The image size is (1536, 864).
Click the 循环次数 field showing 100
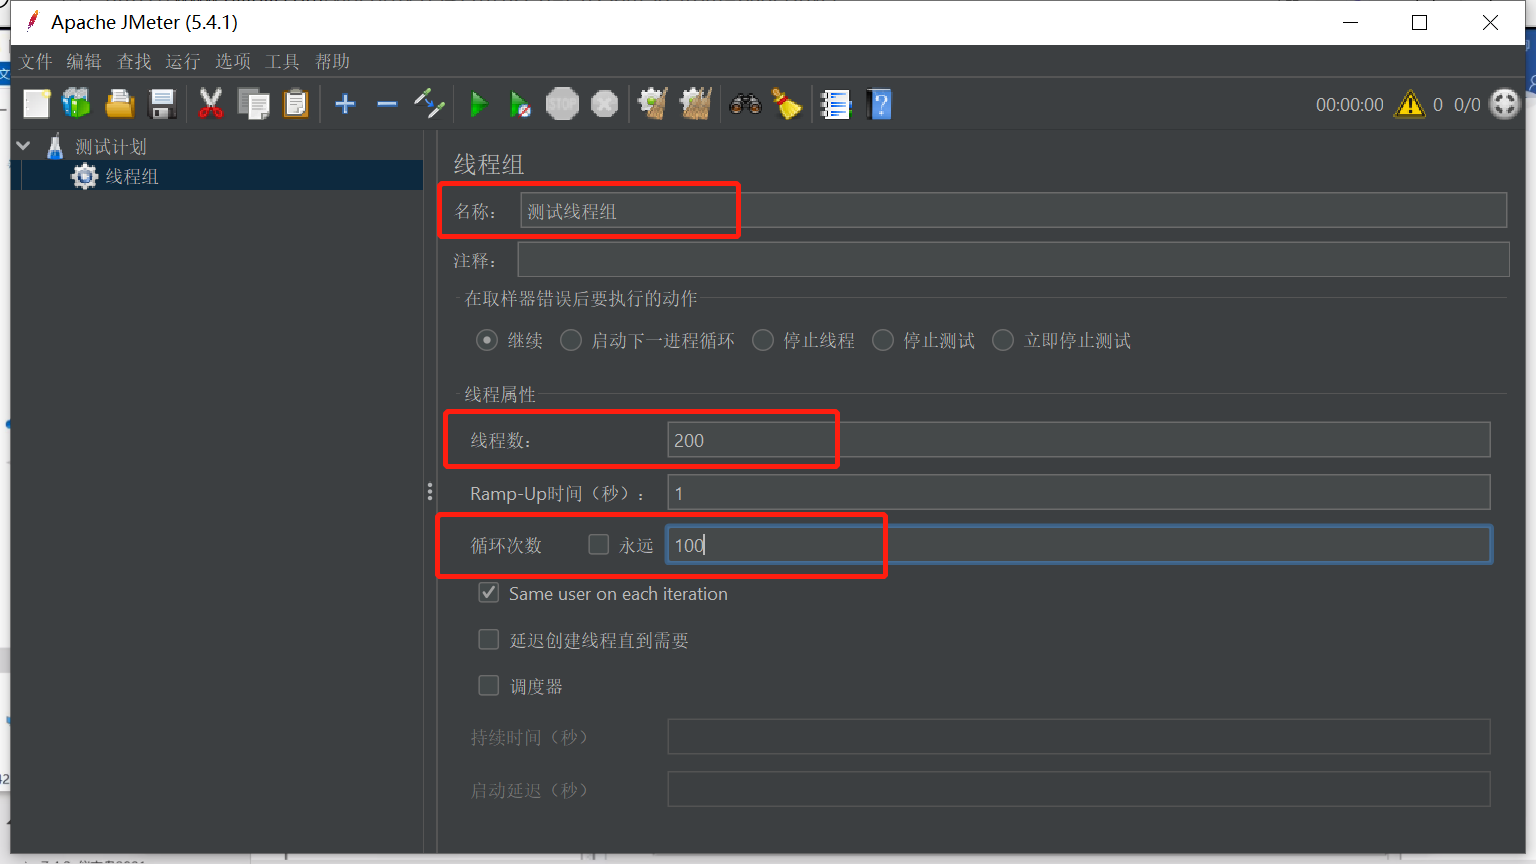coord(1079,545)
